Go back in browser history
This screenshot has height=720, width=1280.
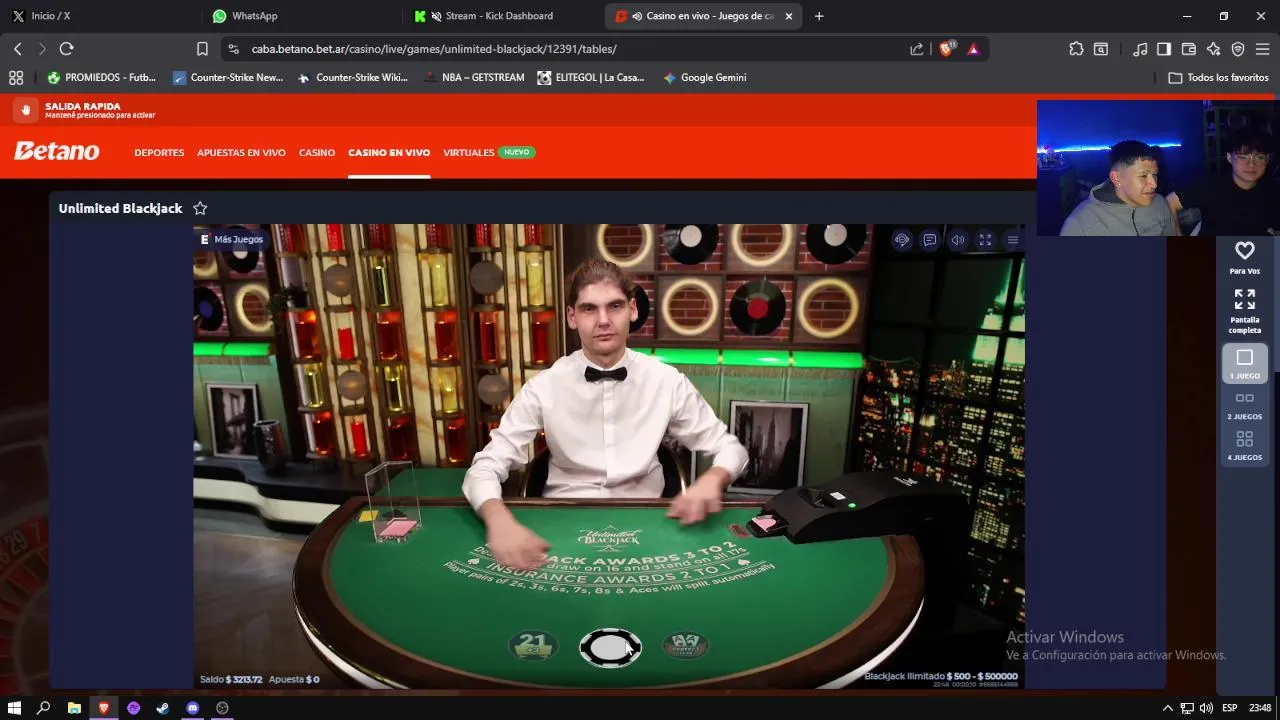click(x=18, y=49)
